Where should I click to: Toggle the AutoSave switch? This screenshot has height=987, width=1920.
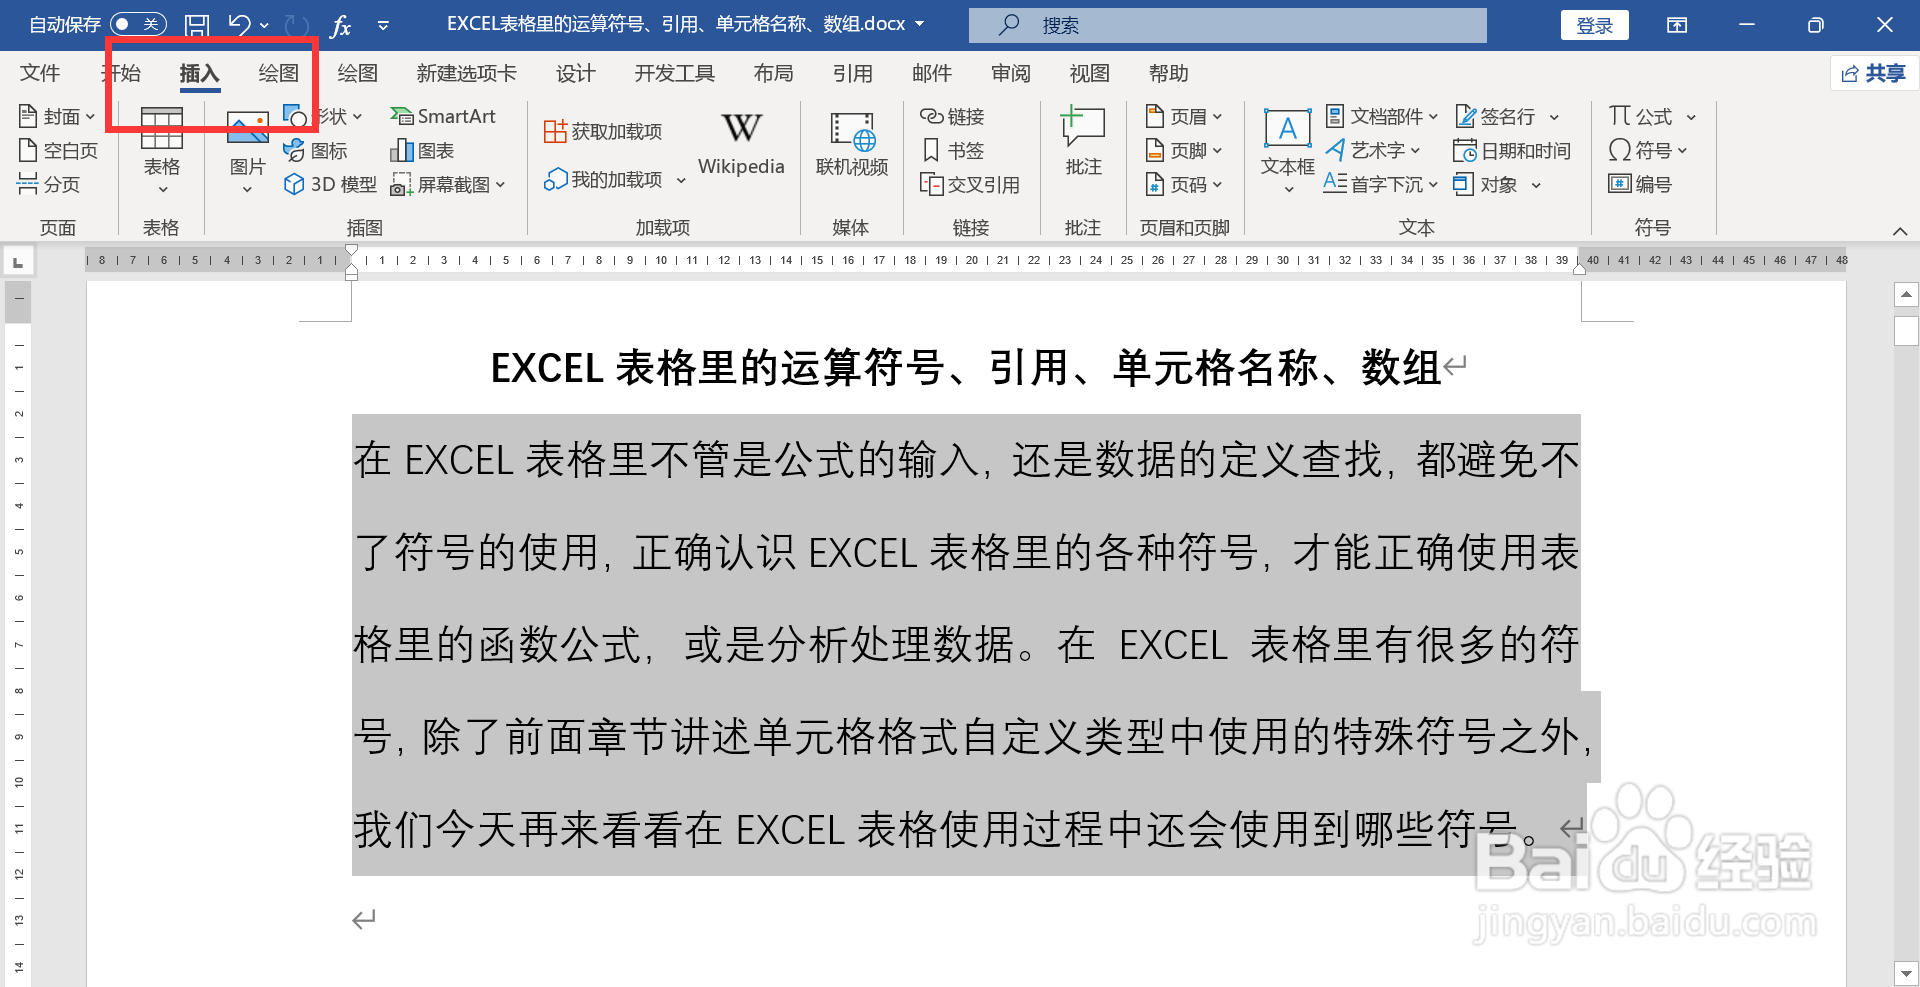click(138, 24)
